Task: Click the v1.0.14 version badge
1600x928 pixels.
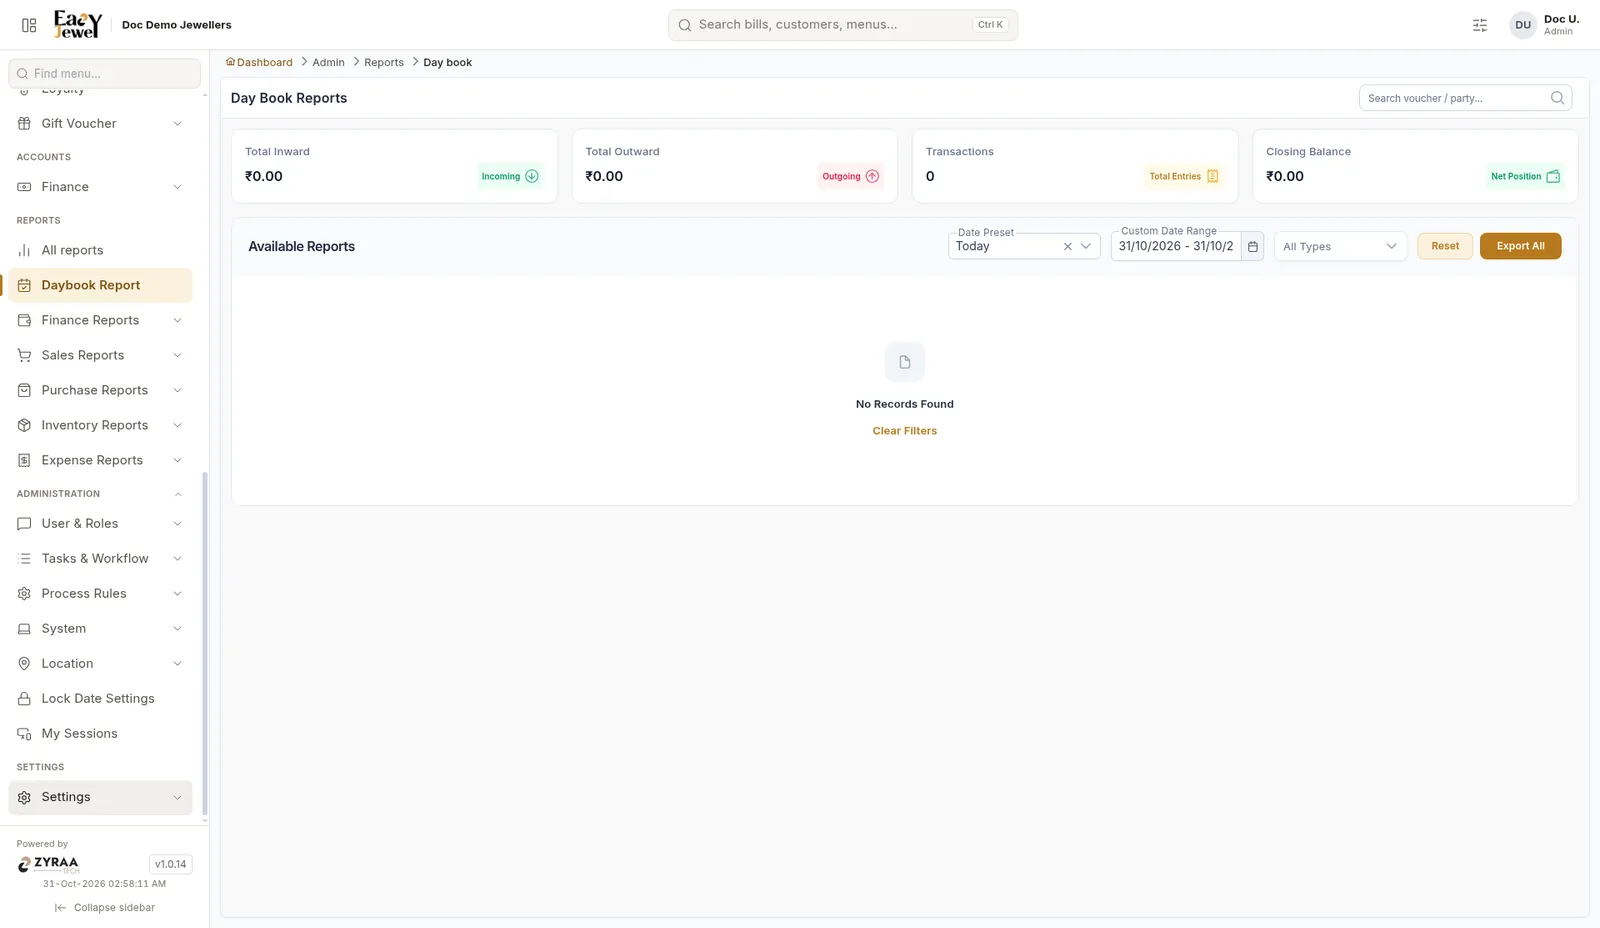Action: point(170,864)
